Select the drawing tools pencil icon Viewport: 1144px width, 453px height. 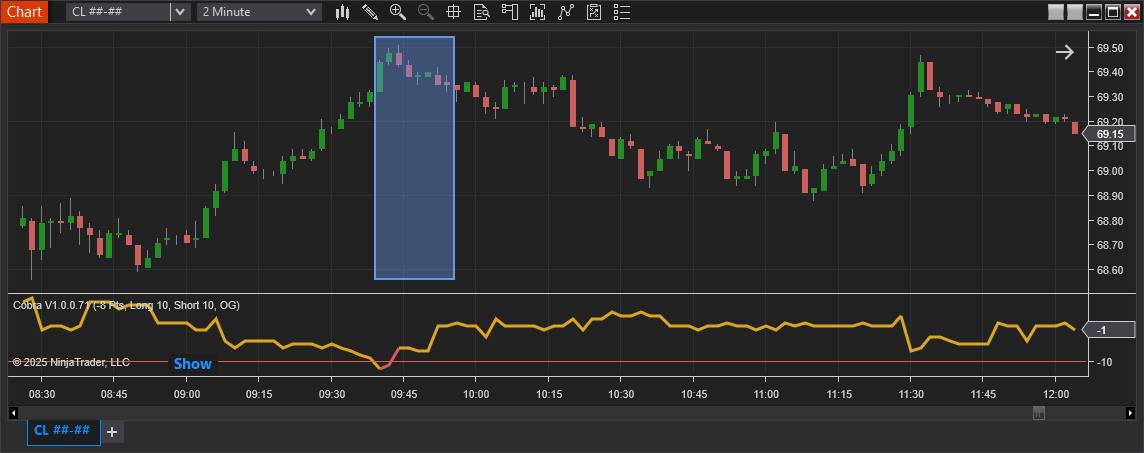(370, 12)
